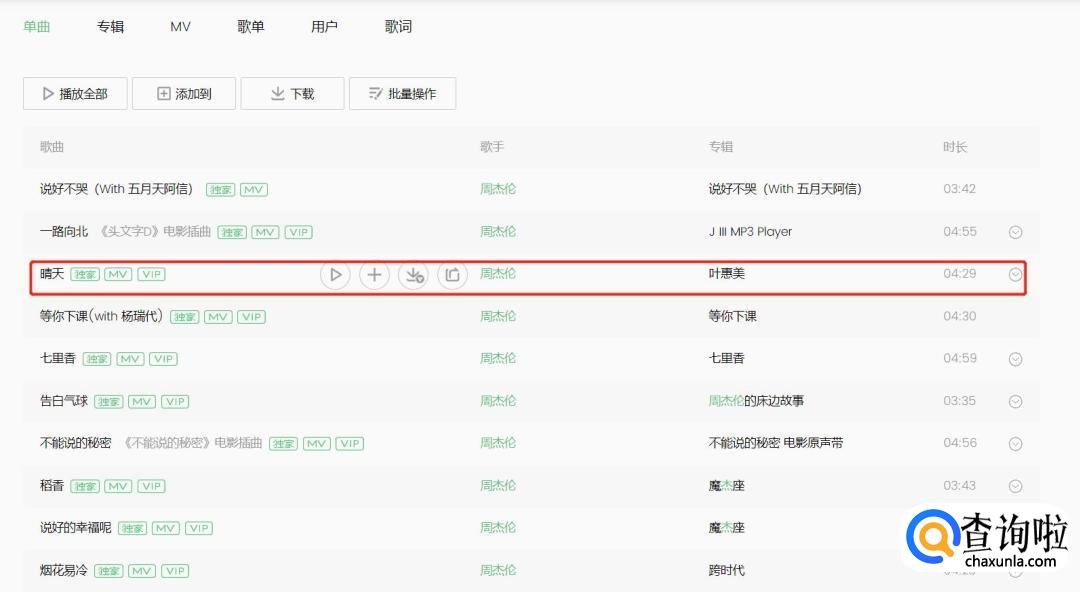Click VIP badge for 七里香
Viewport: 1080px width, 592px height.
(x=163, y=359)
